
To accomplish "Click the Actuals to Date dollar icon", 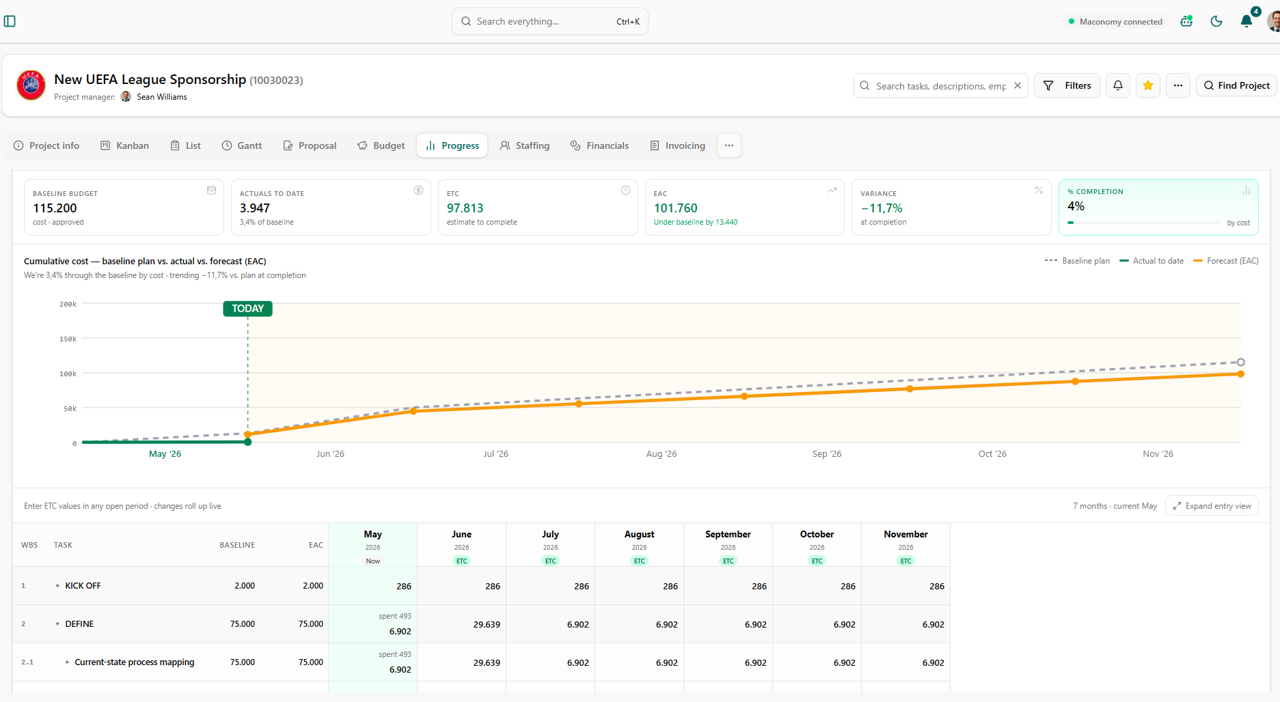I will 418,190.
